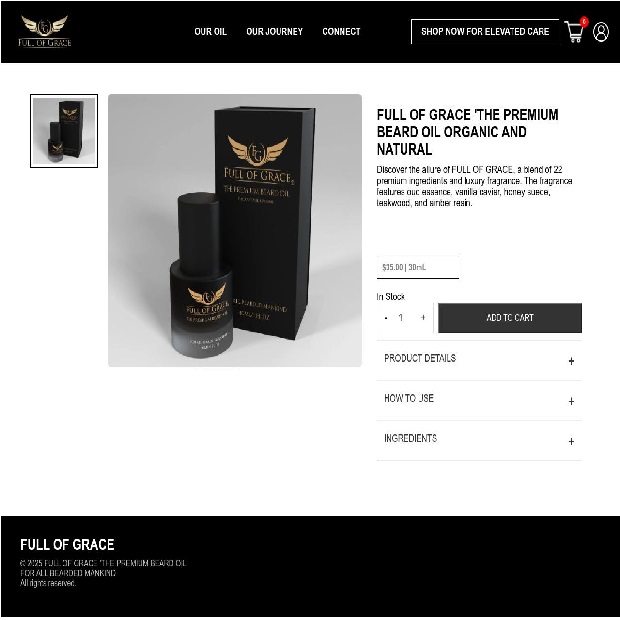Open the Our Oil menu item
This screenshot has width=620, height=620.
point(210,32)
